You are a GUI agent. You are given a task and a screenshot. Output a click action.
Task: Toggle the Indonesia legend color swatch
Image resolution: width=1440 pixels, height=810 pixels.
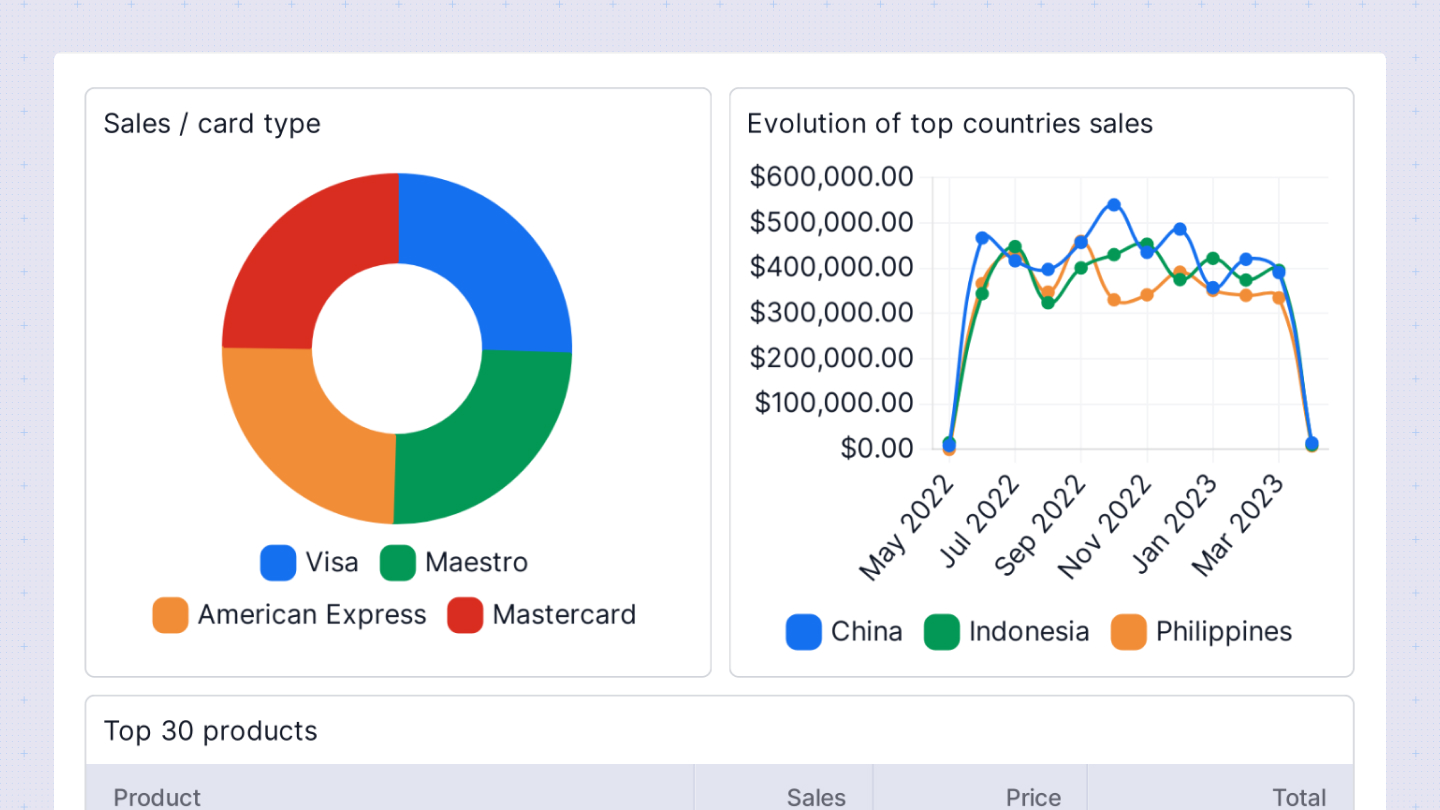[941, 632]
